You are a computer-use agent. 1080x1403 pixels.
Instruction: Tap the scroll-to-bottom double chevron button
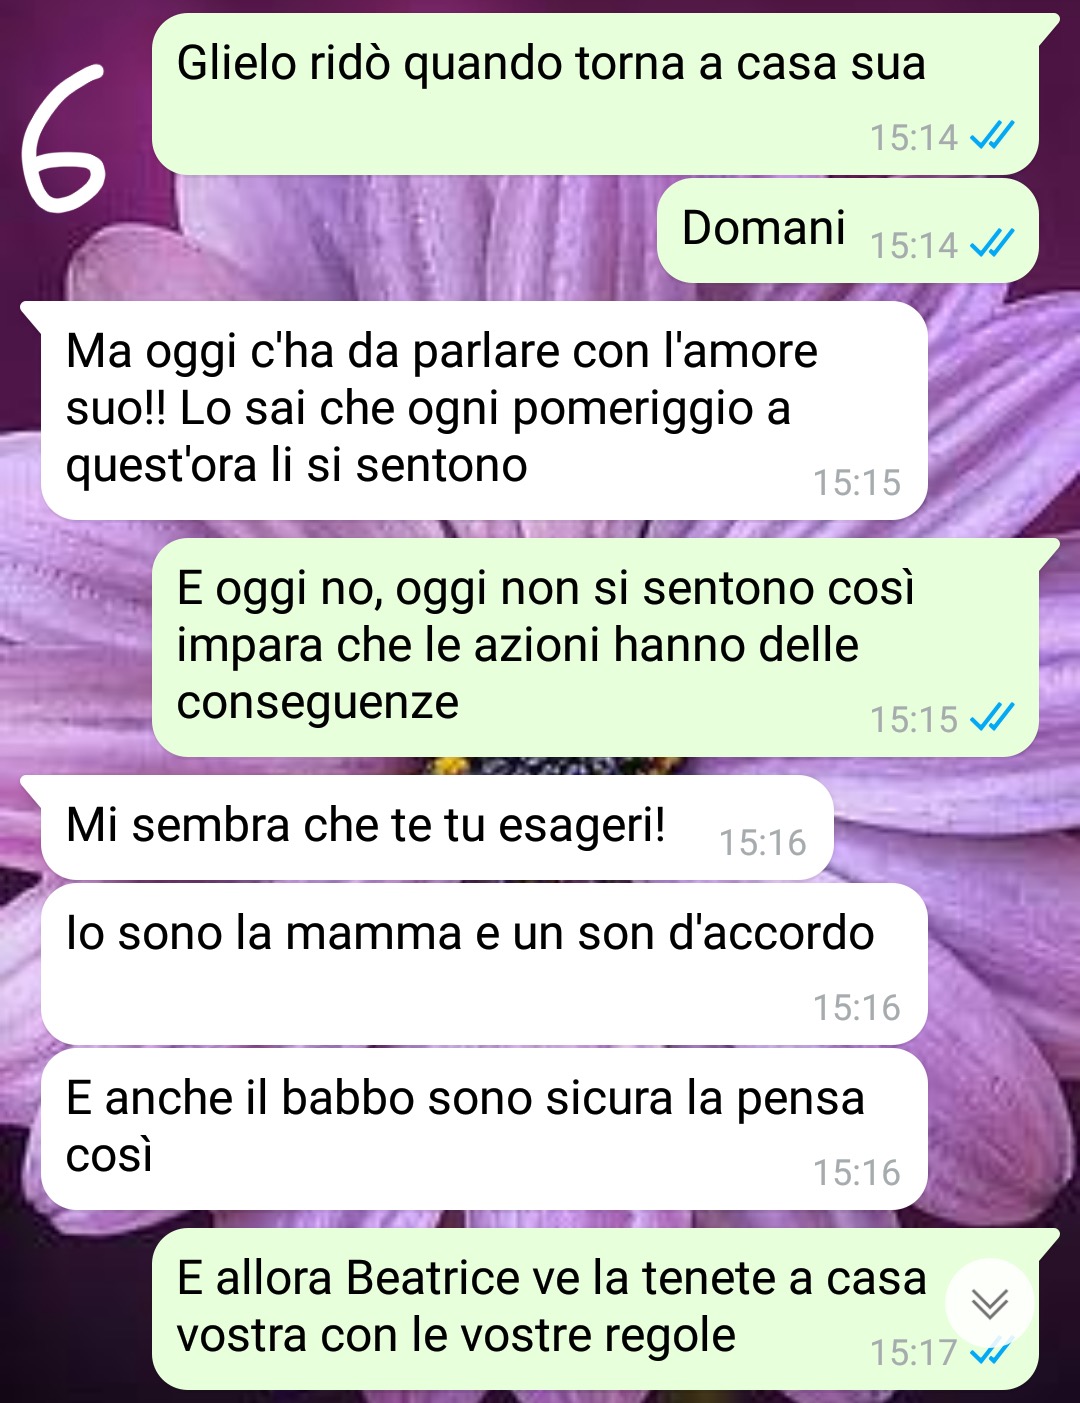[x=989, y=1303]
